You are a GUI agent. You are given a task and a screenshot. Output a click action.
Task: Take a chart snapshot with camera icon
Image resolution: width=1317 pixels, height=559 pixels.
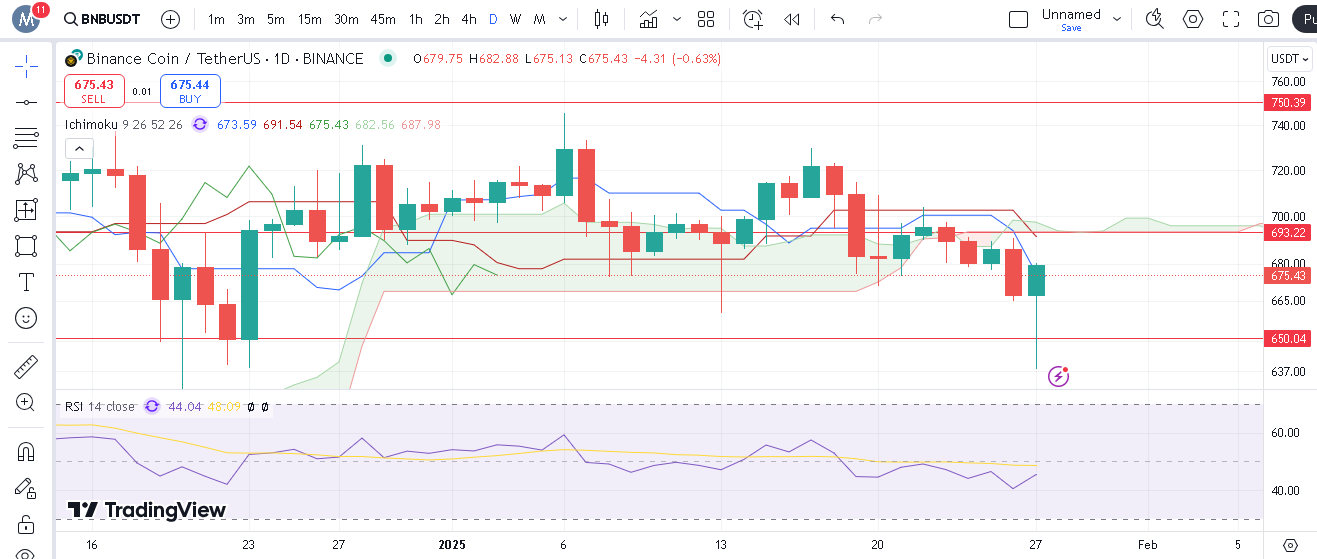click(x=1269, y=19)
